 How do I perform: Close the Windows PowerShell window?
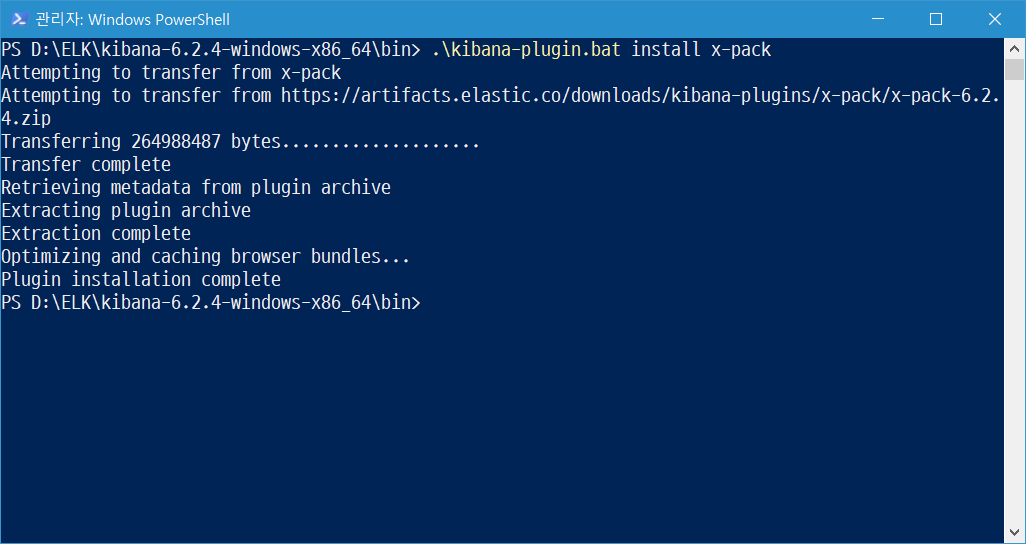995,19
